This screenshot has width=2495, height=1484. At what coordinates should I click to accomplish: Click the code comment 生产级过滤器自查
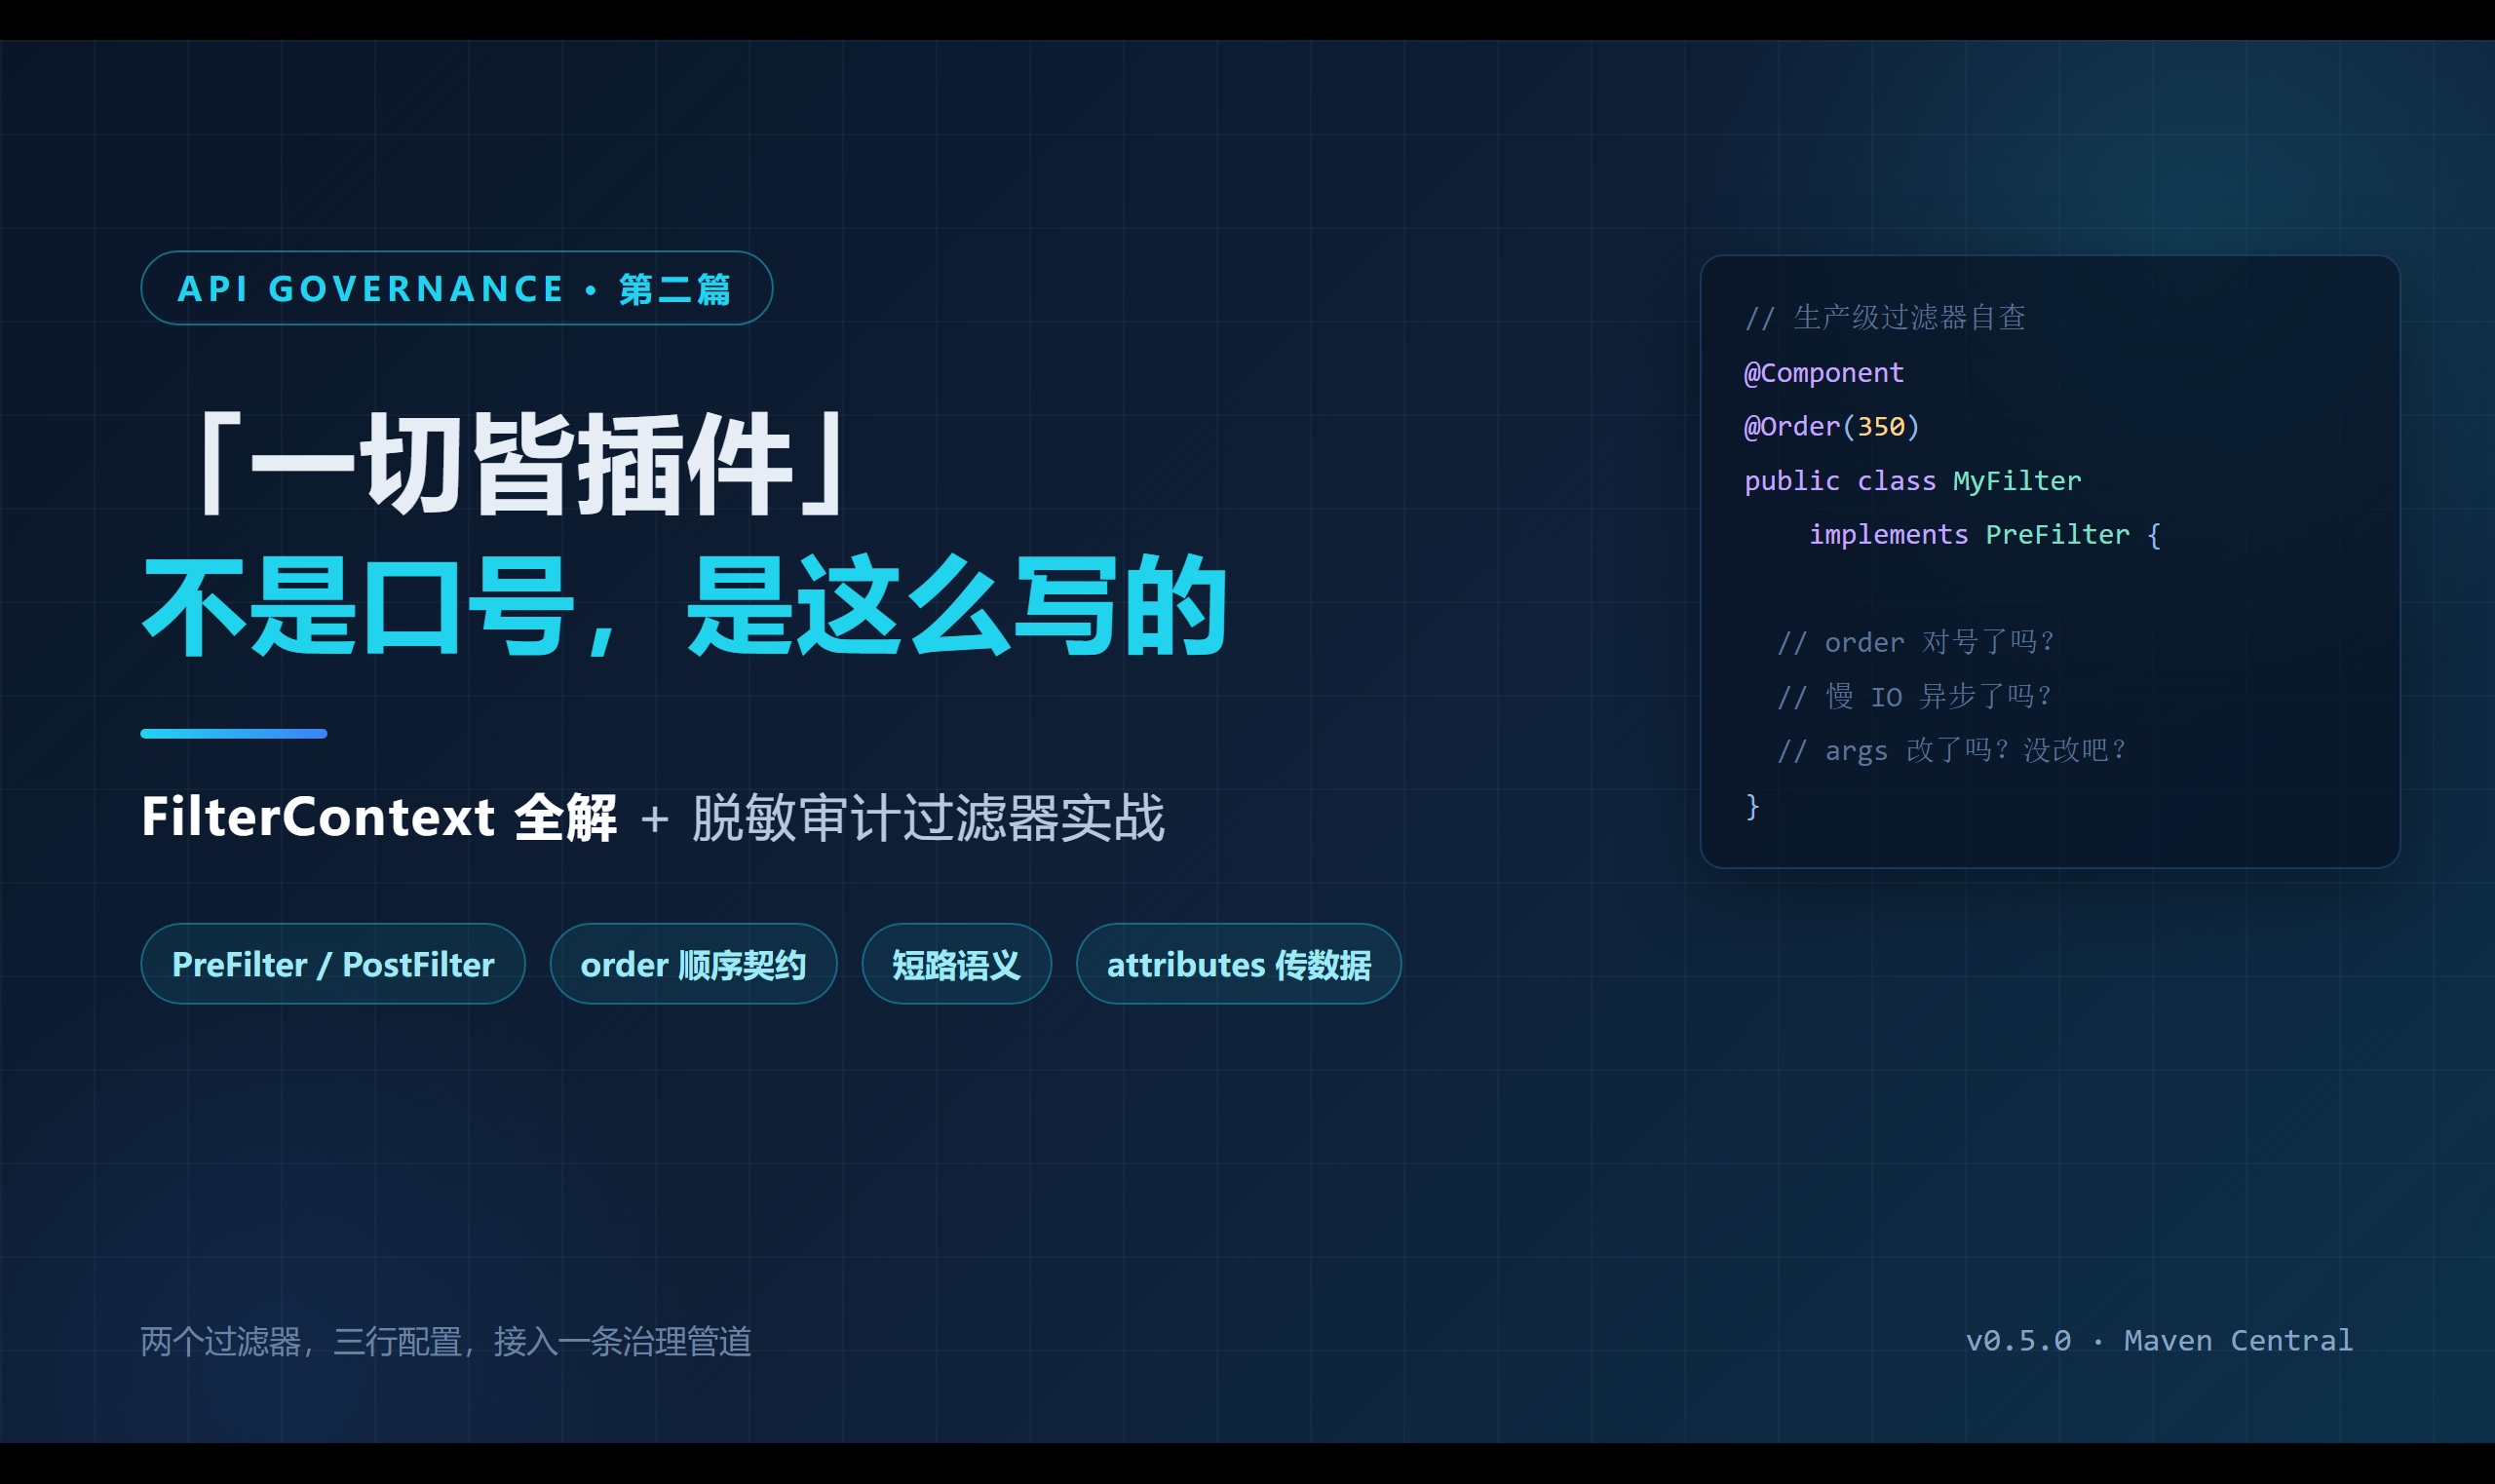pos(1885,318)
